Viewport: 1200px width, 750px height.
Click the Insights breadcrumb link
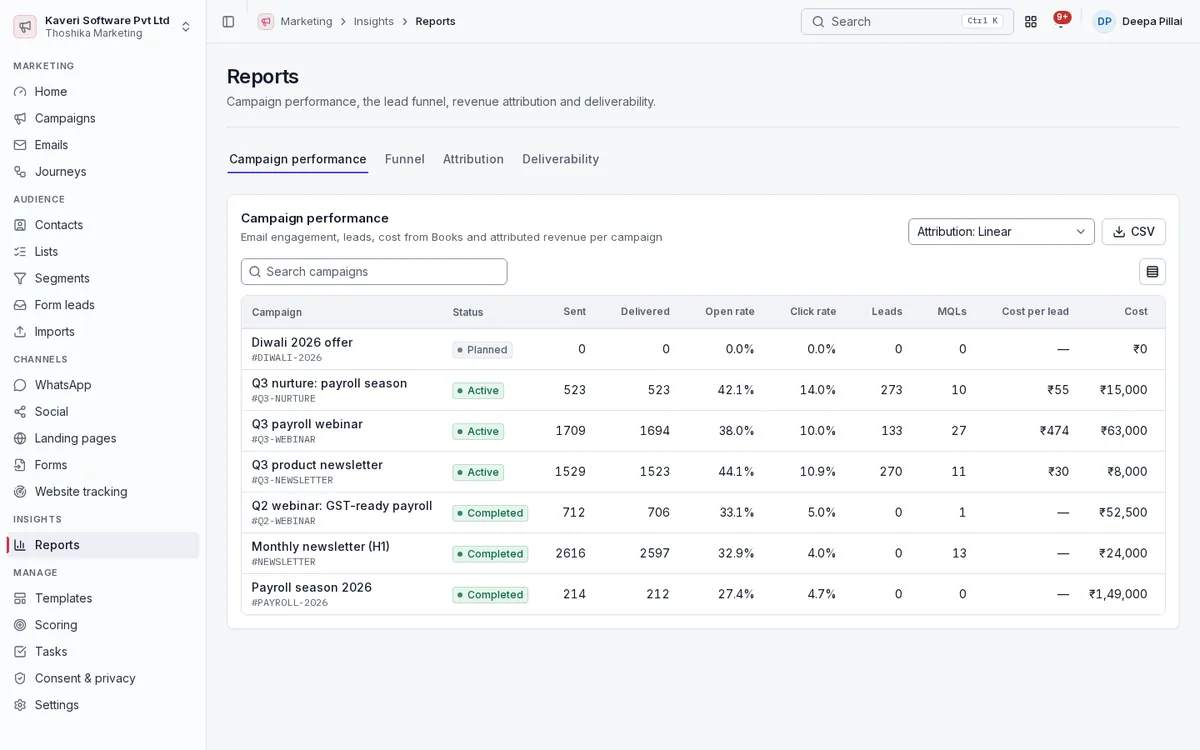click(x=374, y=21)
